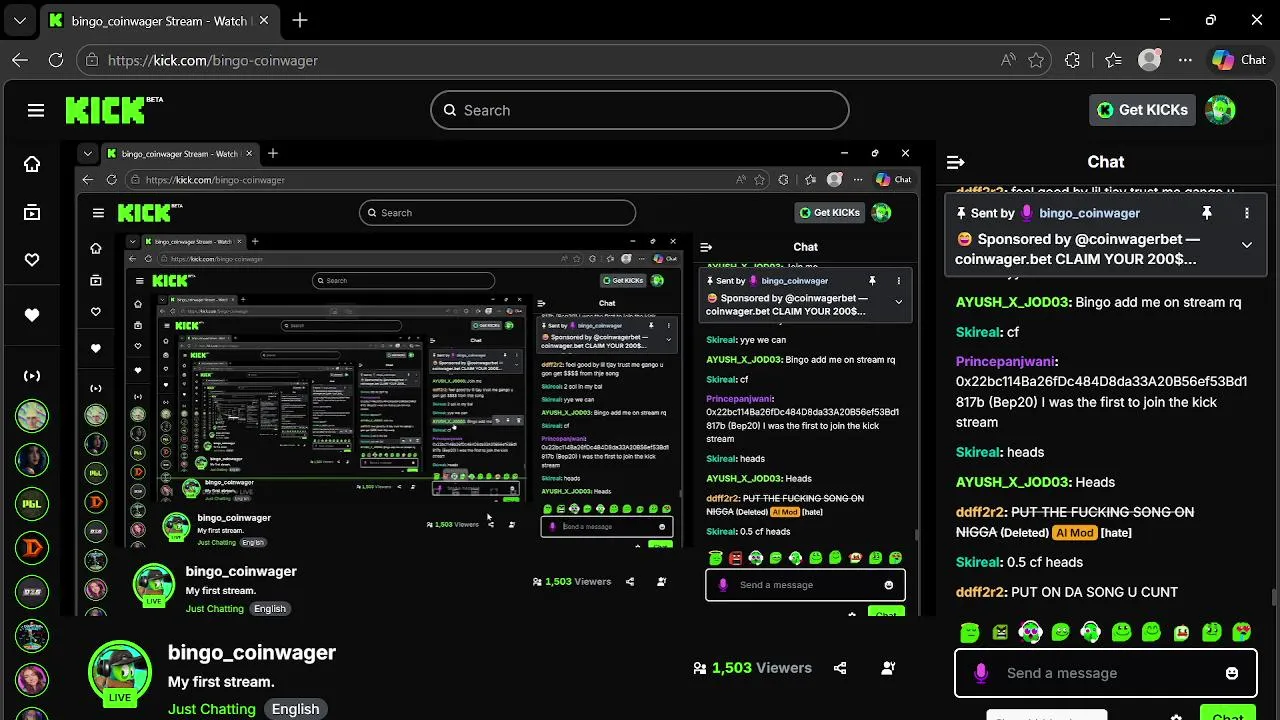
Task: Share the stream via the share icon
Action: (x=840, y=668)
